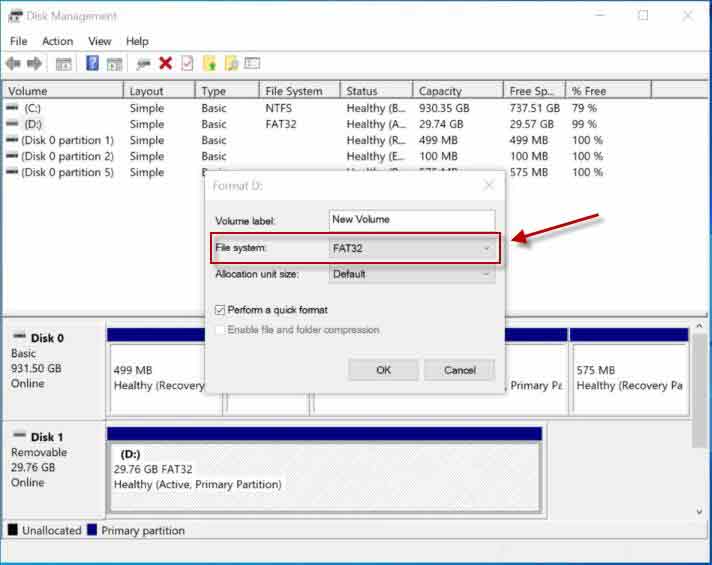The height and width of the screenshot is (565, 712).
Task: Click the scroll down arrow in disk pane
Action: point(699,510)
